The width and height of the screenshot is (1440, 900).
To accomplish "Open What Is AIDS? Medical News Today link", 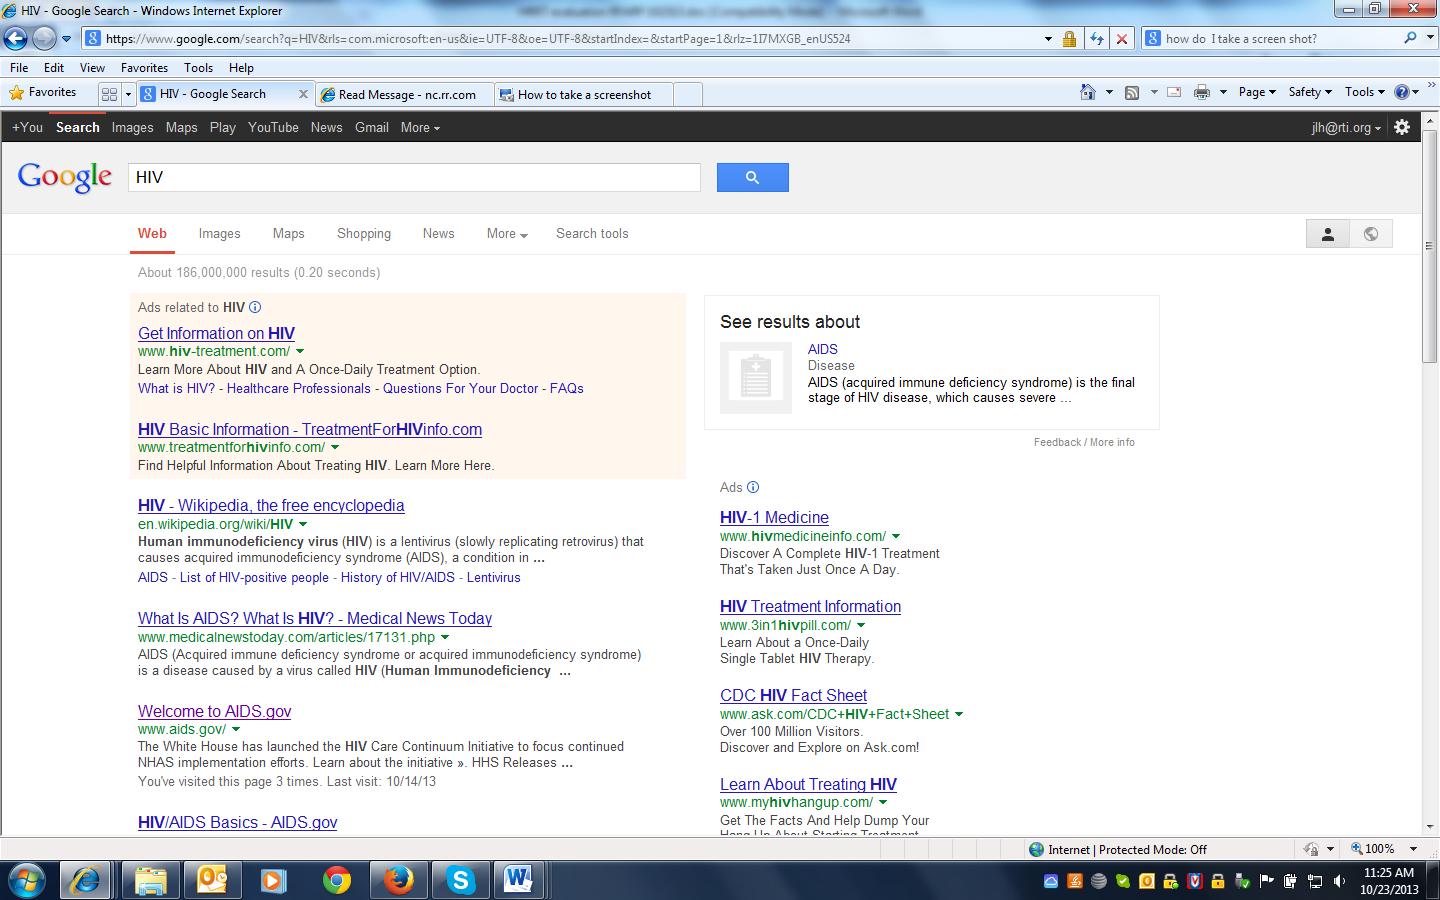I will pyautogui.click(x=315, y=619).
